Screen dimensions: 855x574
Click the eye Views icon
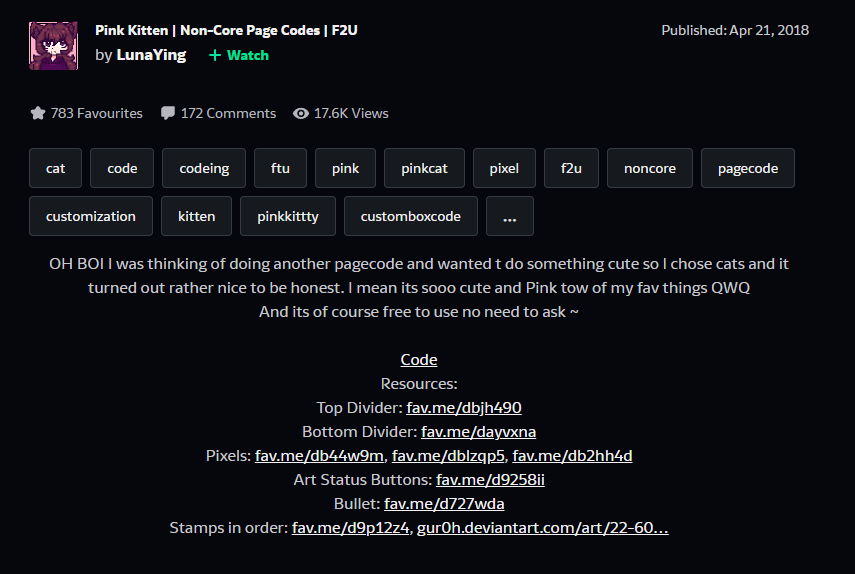(301, 113)
